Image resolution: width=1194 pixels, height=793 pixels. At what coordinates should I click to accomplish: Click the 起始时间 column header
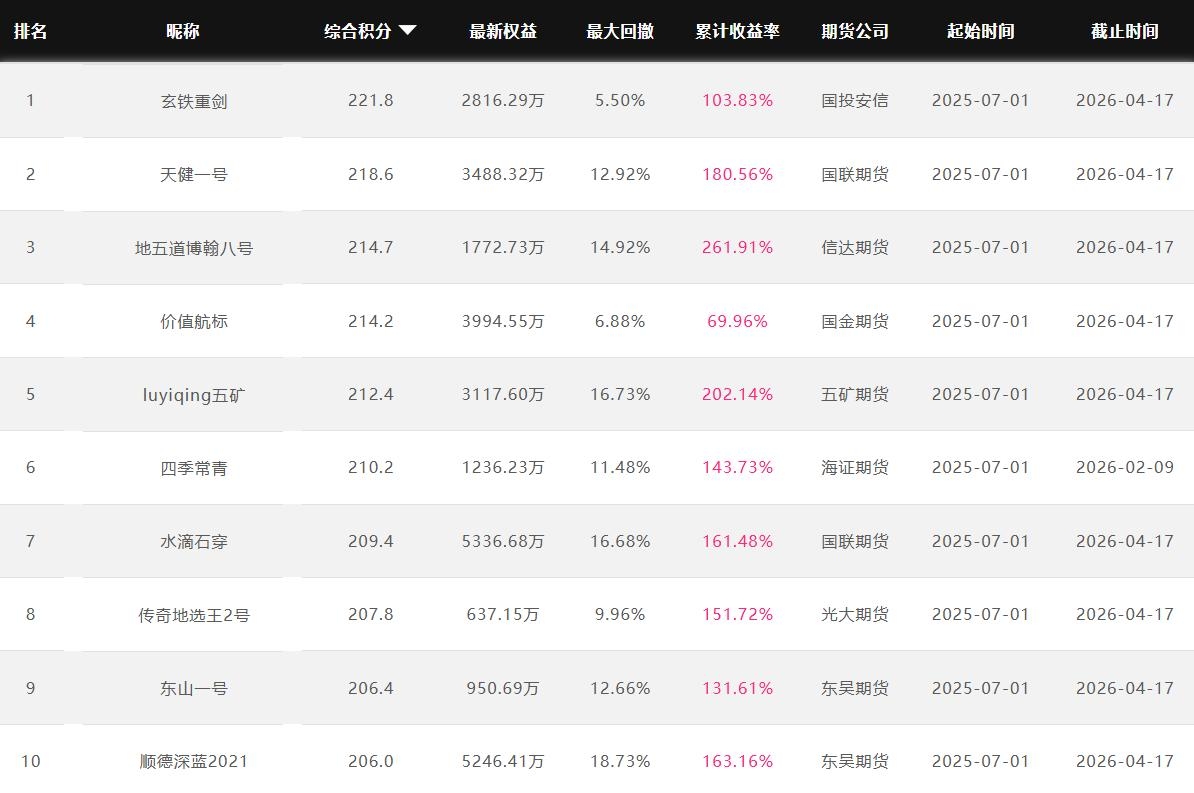click(x=980, y=31)
